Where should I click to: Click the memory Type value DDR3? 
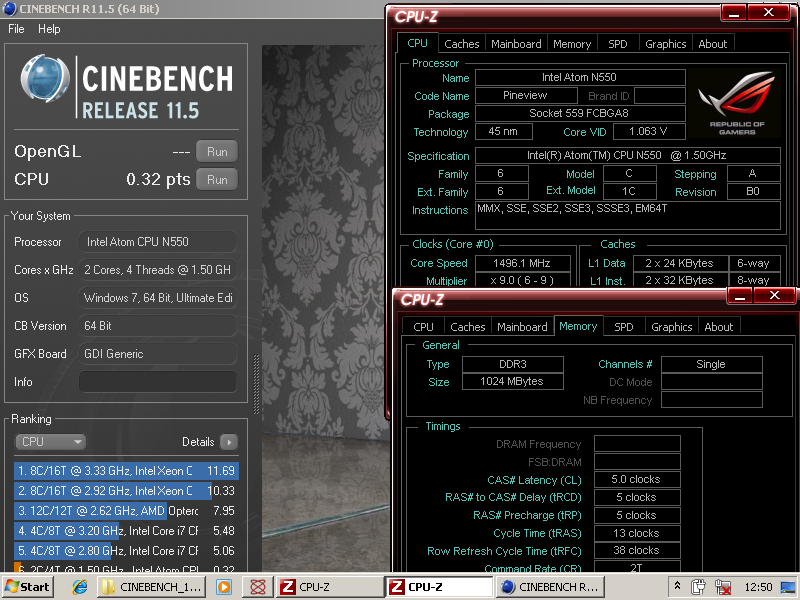point(513,364)
